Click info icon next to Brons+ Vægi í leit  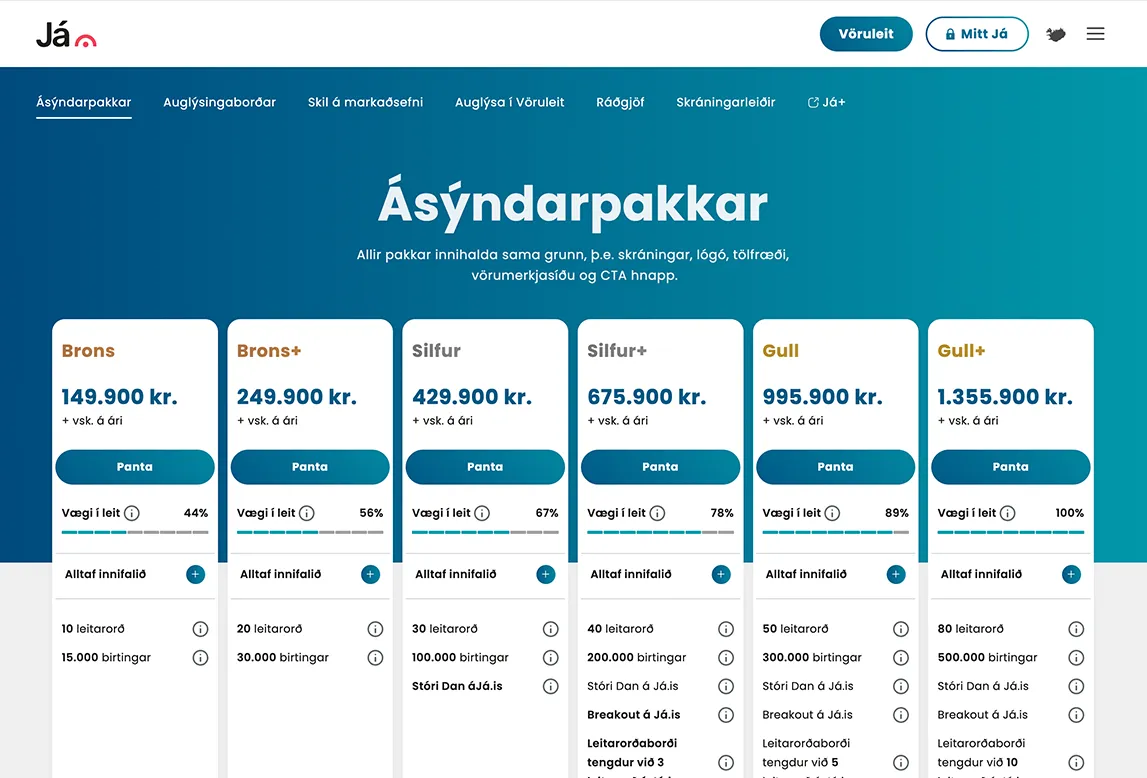pyautogui.click(x=307, y=513)
